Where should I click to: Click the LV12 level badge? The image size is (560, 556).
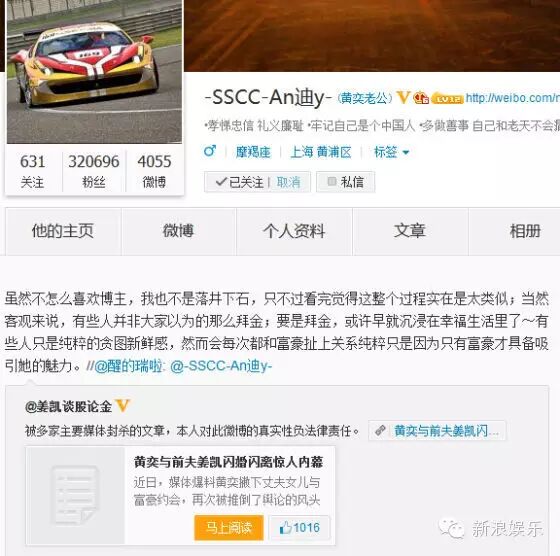[x=447, y=99]
